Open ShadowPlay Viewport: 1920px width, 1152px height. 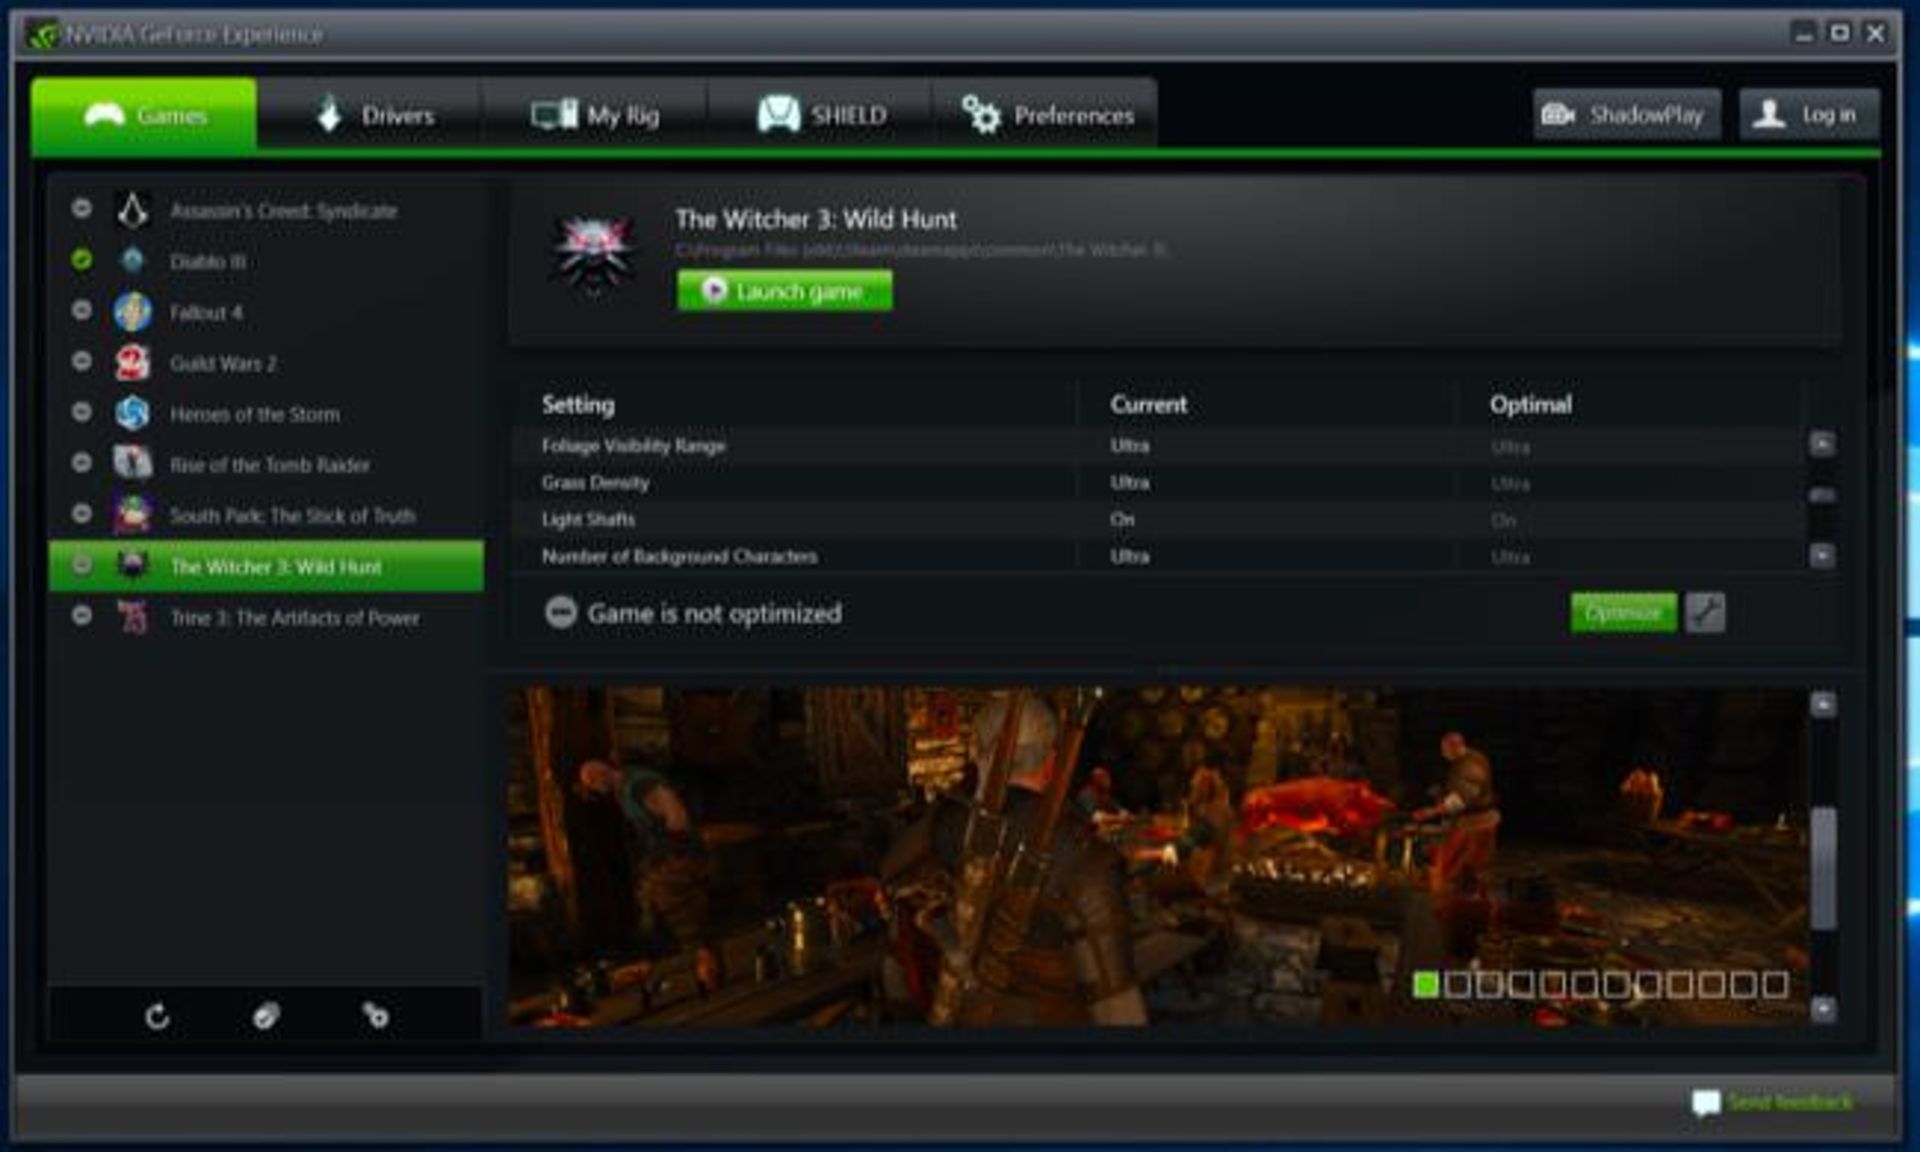tap(1627, 115)
